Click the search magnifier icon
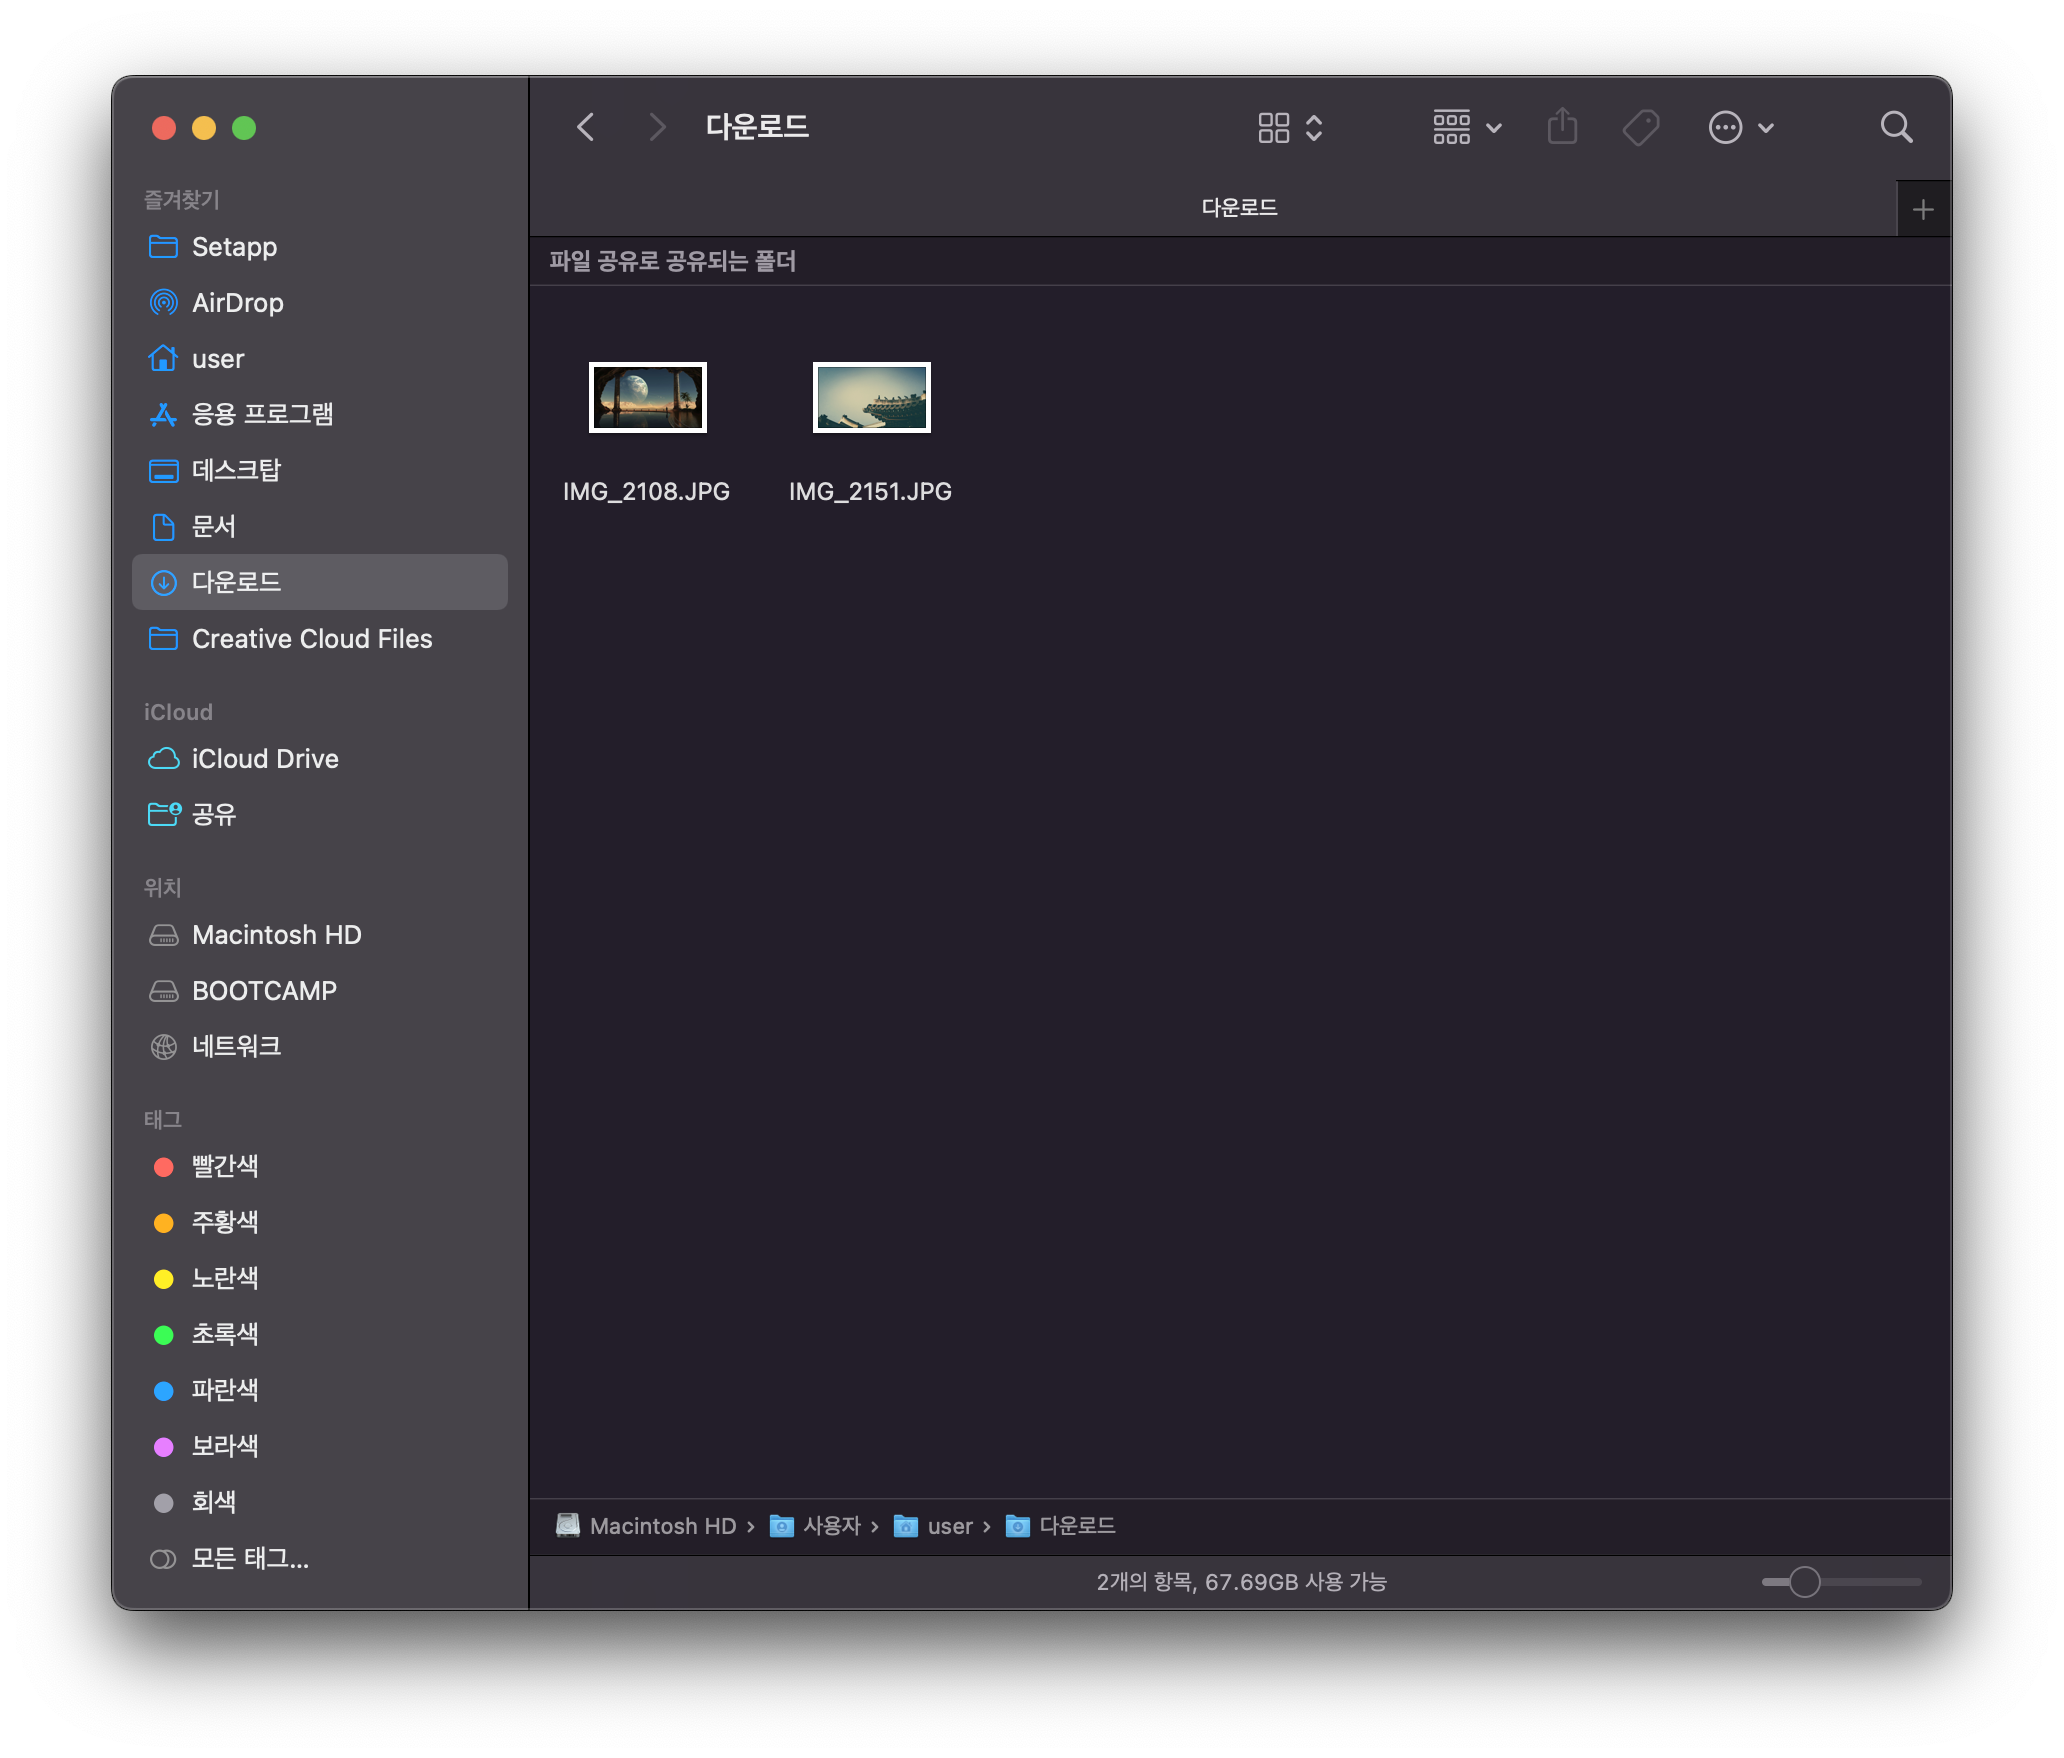The height and width of the screenshot is (1758, 2064). click(x=1895, y=128)
